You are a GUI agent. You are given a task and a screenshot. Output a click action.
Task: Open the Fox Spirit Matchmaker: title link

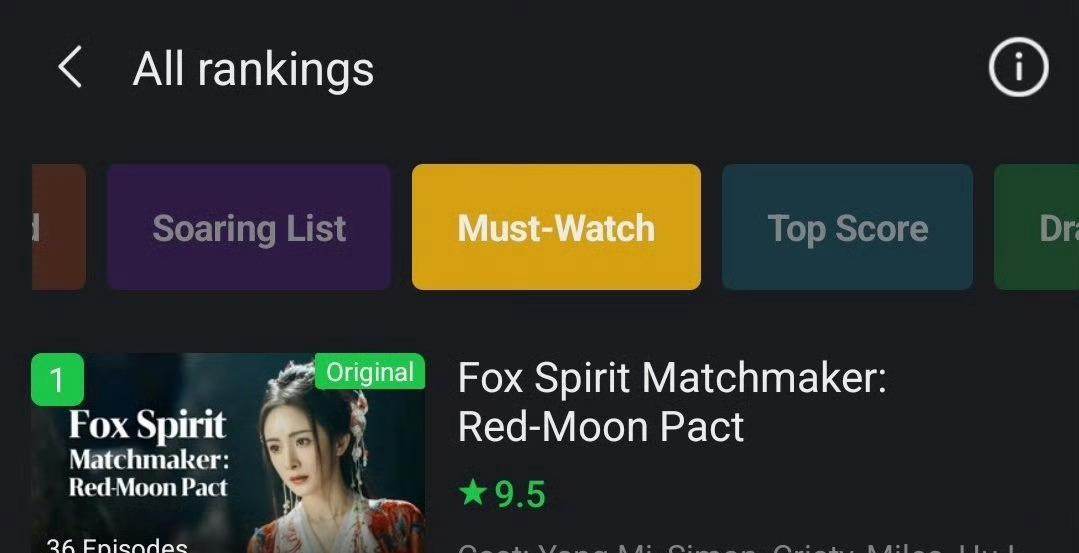coord(672,378)
